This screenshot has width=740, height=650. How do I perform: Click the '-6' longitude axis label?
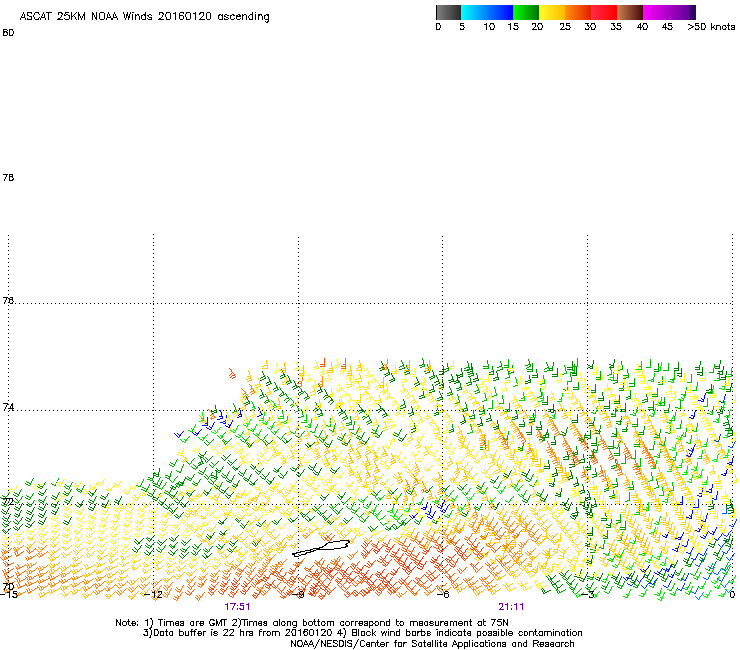tap(442, 594)
